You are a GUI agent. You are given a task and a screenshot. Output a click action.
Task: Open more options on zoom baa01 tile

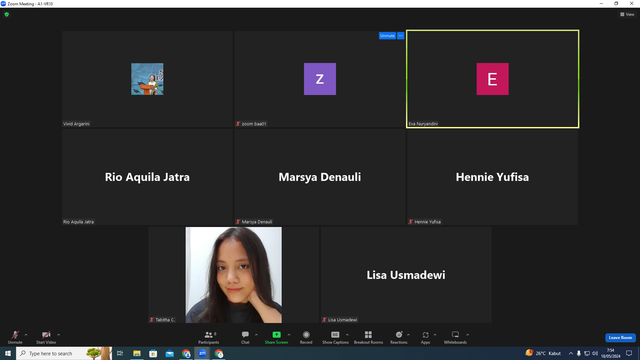pyautogui.click(x=400, y=36)
